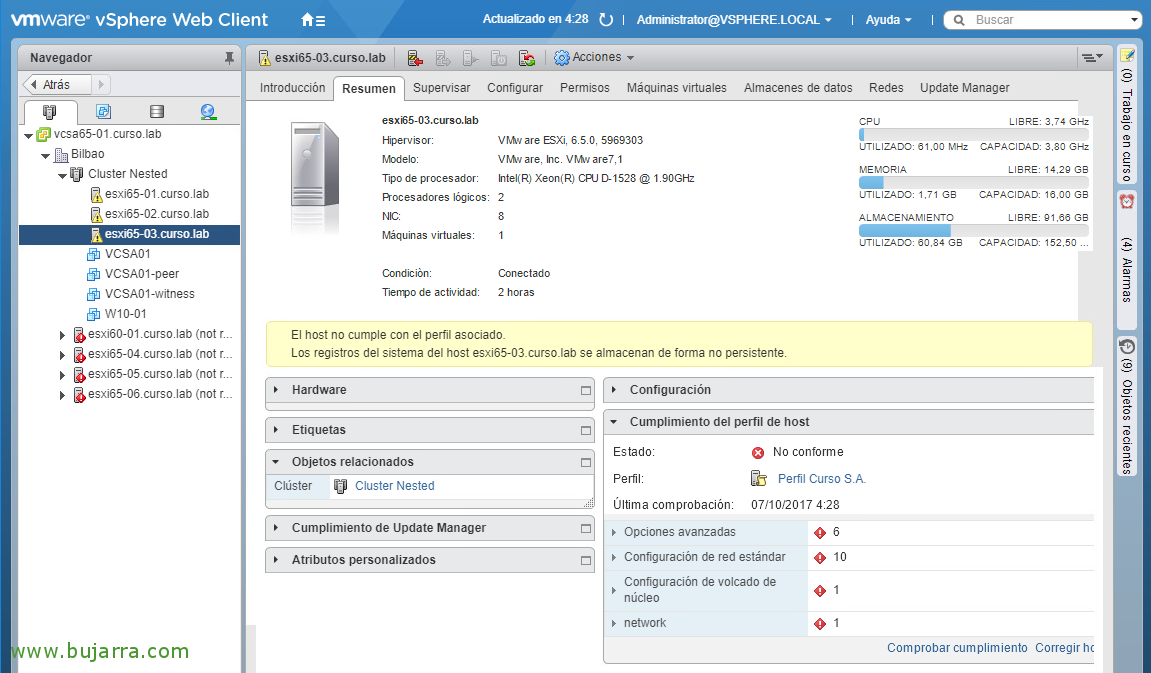Collapse the Cluster Nested tree node
The width and height of the screenshot is (1151, 673).
pyautogui.click(x=62, y=175)
